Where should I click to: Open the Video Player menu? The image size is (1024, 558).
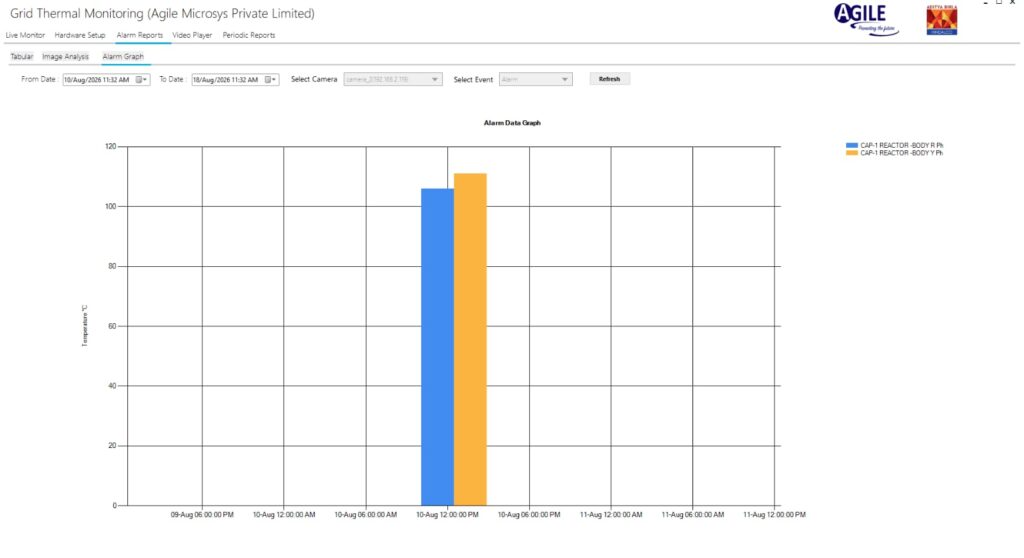(x=192, y=35)
